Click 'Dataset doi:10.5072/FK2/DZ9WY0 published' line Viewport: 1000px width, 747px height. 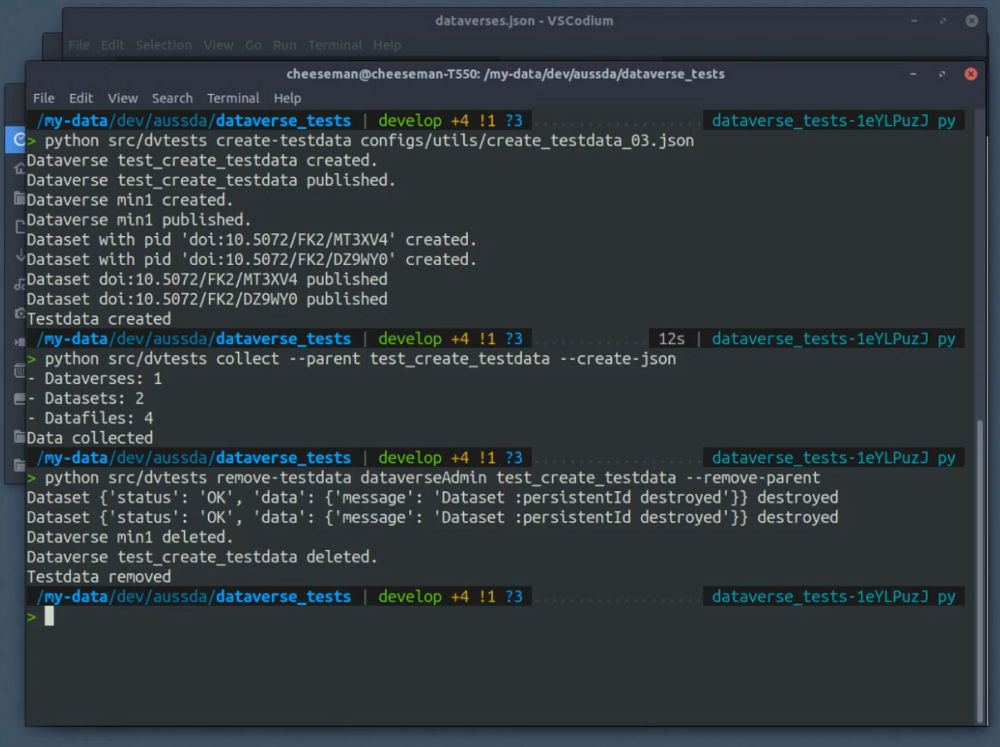[x=207, y=299]
